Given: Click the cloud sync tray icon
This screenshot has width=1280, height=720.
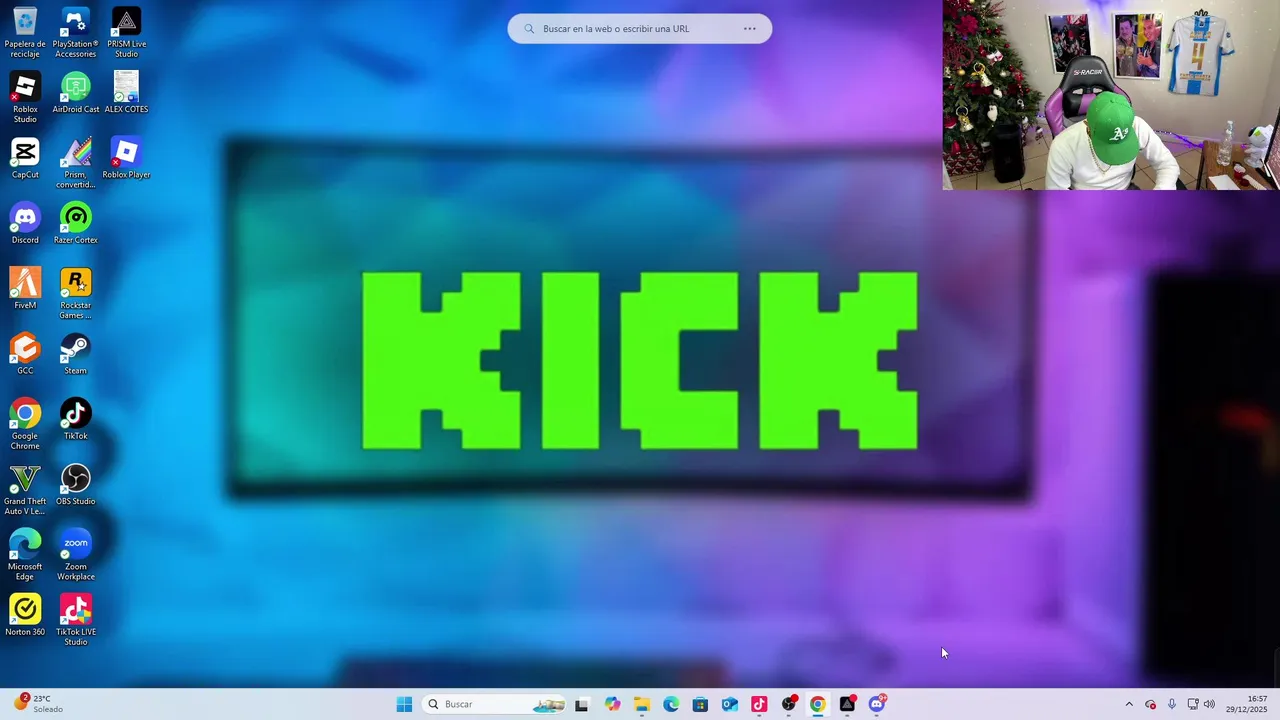Looking at the screenshot, I should click(x=1151, y=704).
